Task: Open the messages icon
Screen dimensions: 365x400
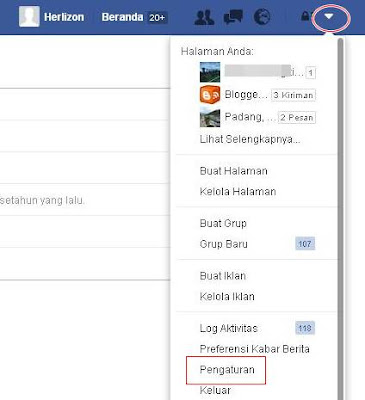Action: point(233,17)
